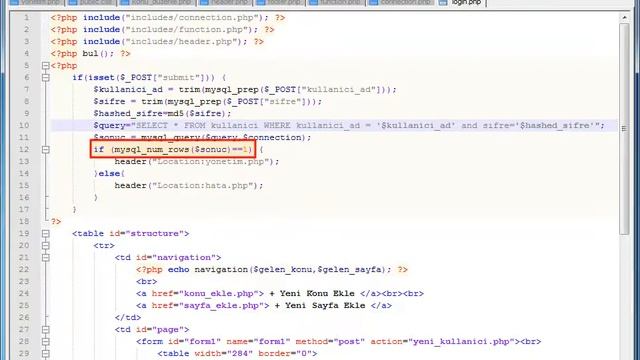Click the vertical scrollbar thumb
The image size is (640, 360).
624,129
